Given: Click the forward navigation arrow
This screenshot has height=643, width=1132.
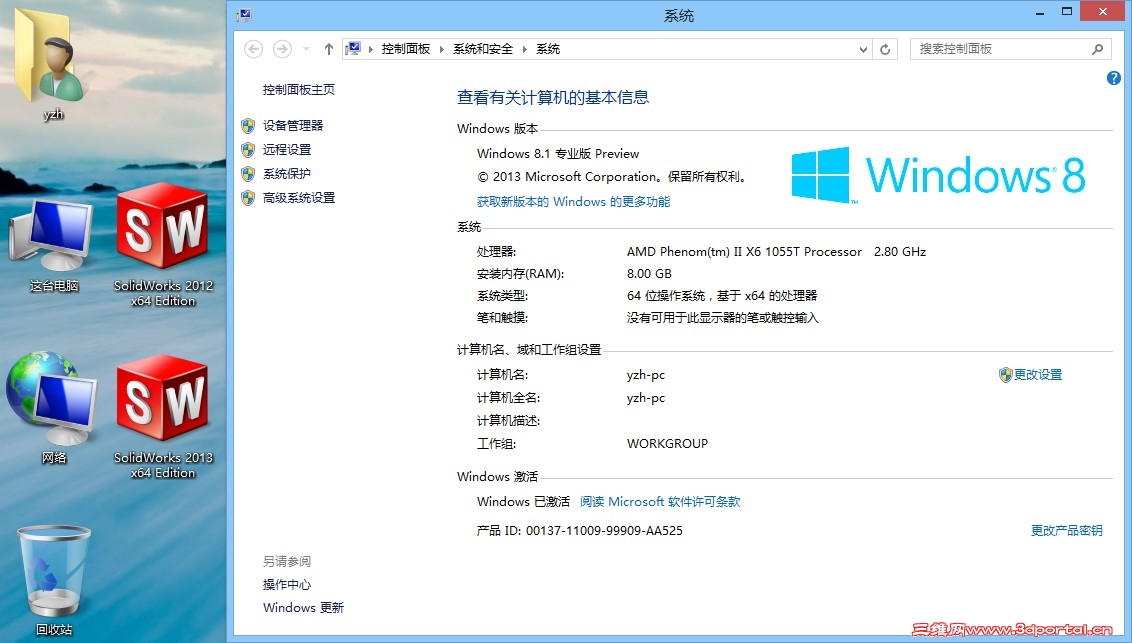Looking at the screenshot, I should pyautogui.click(x=282, y=49).
